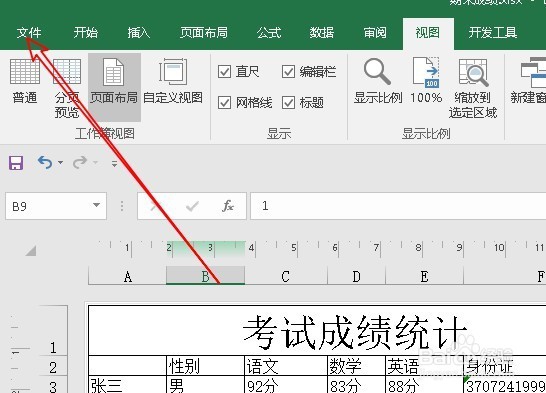Save the workbook with the floppy icon
This screenshot has height=393, width=546.
pyautogui.click(x=16, y=163)
